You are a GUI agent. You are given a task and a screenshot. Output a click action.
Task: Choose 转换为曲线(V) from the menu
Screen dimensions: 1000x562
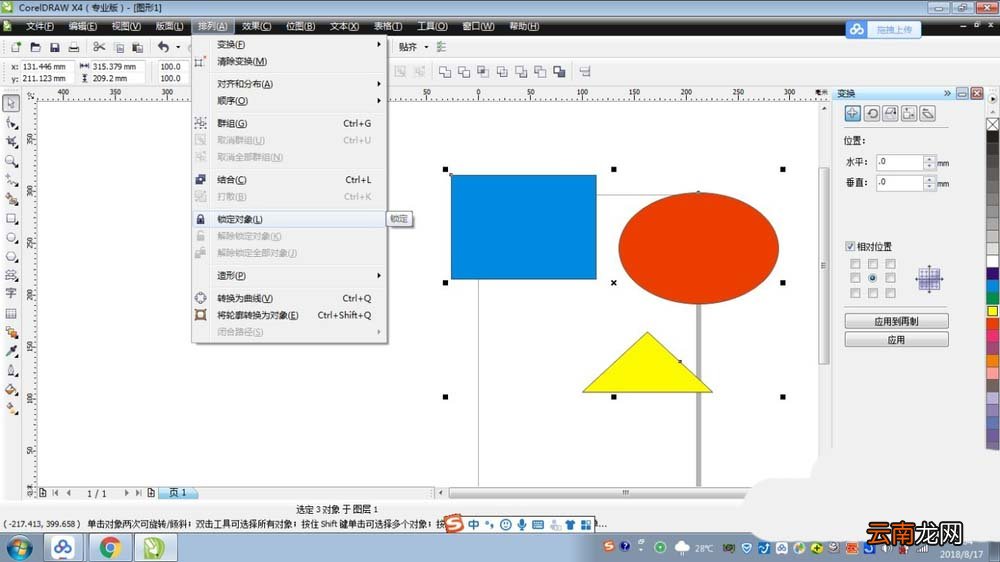(x=289, y=299)
